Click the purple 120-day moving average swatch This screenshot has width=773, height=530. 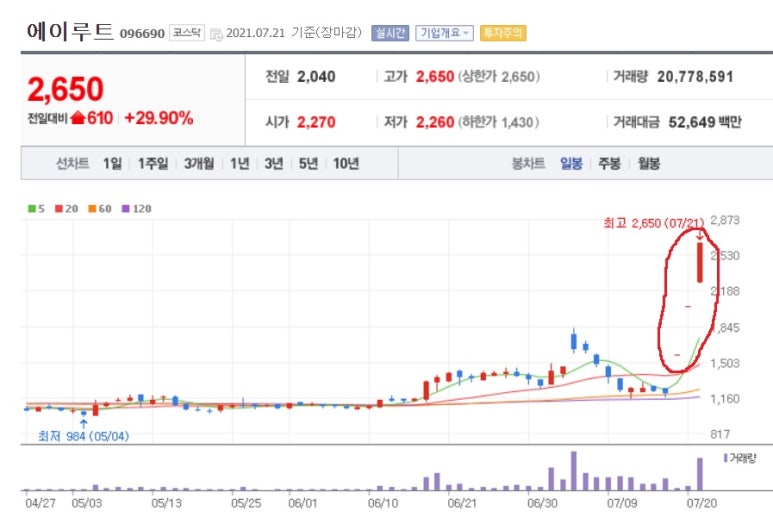click(x=126, y=209)
